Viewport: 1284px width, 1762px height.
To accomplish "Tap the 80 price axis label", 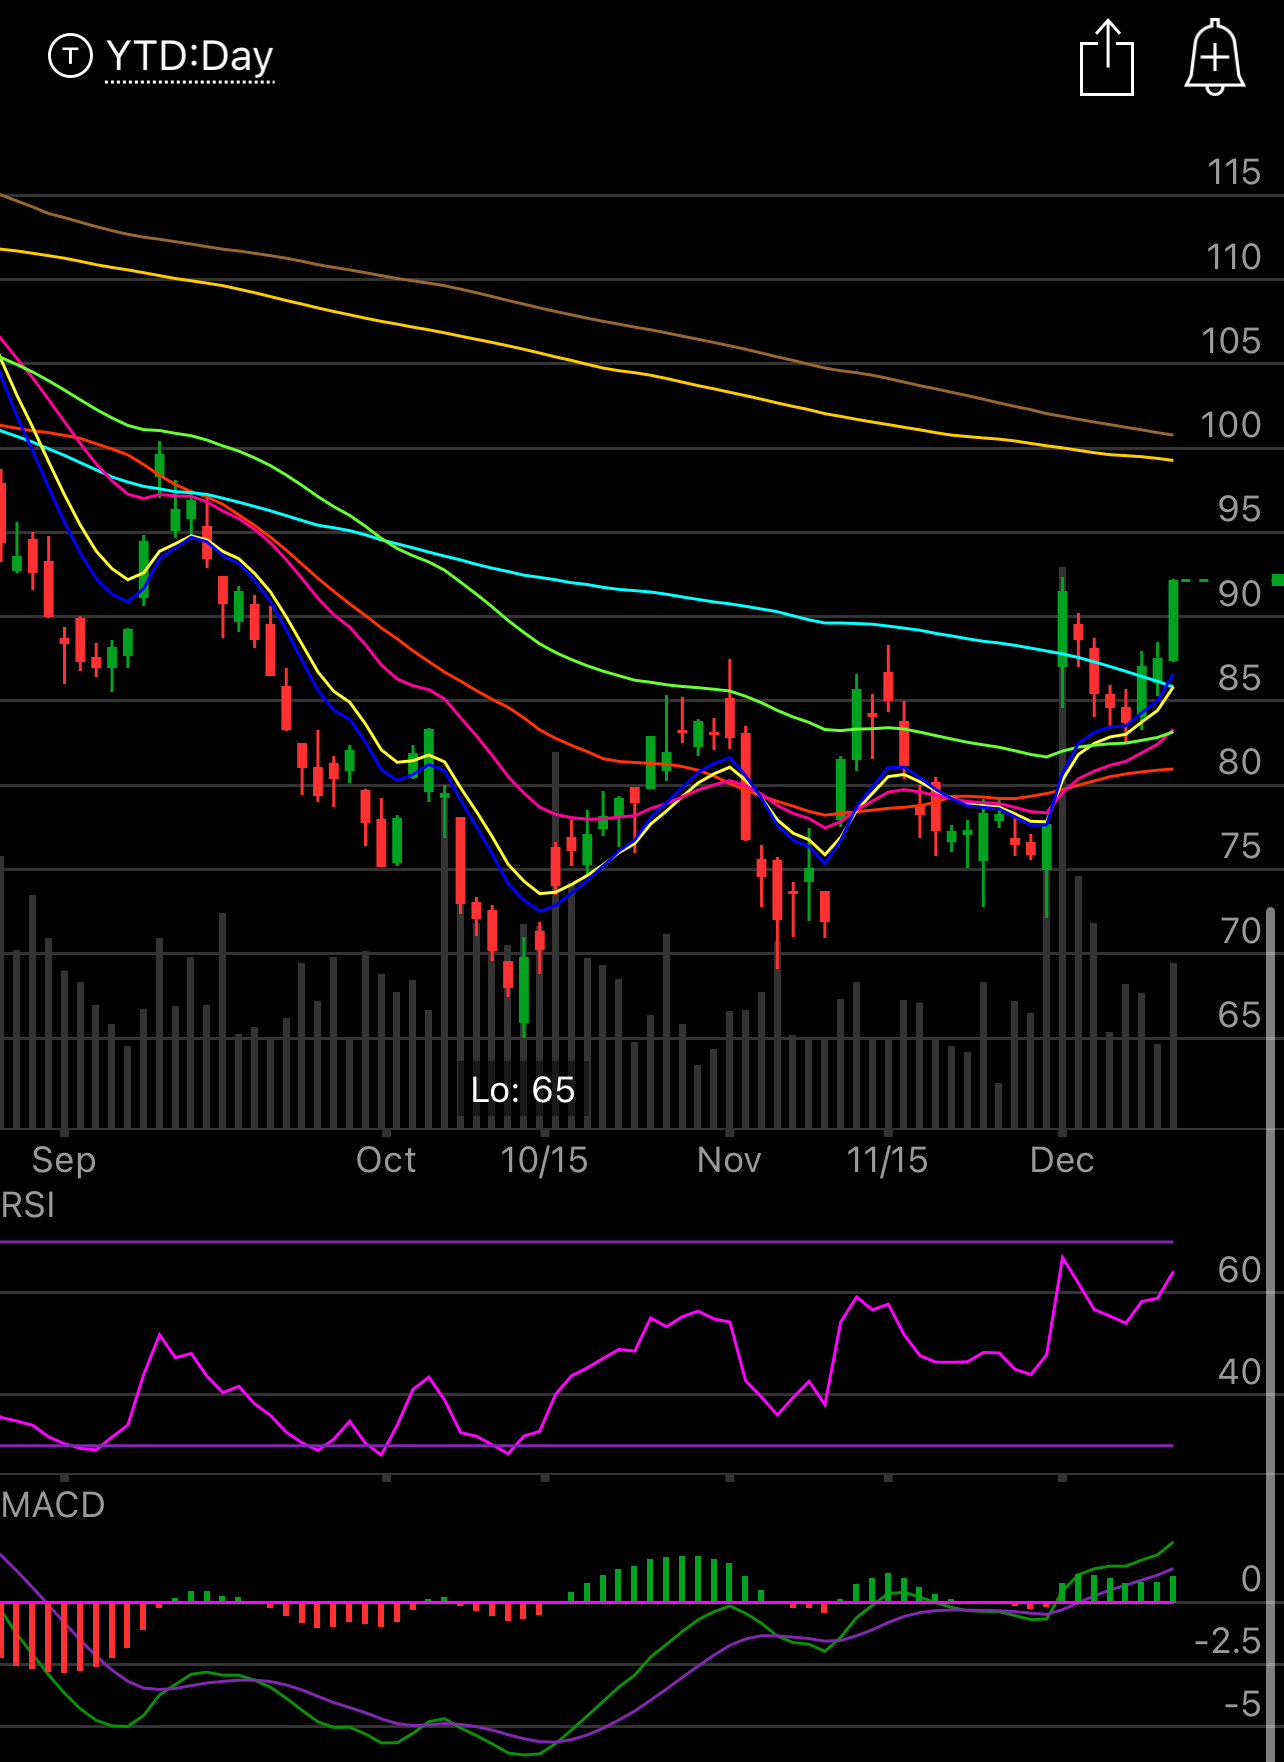I will (1239, 762).
